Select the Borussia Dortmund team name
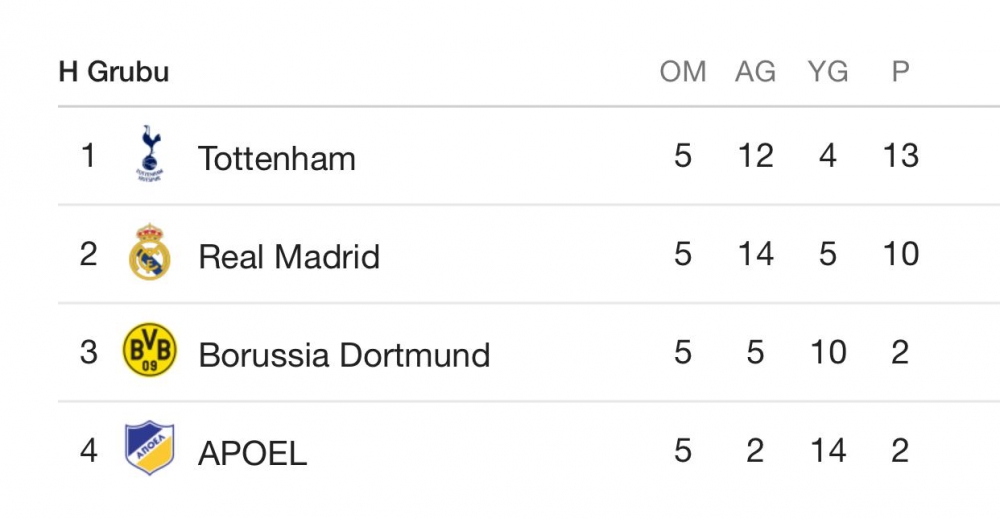The height and width of the screenshot is (519, 1000). (344, 355)
